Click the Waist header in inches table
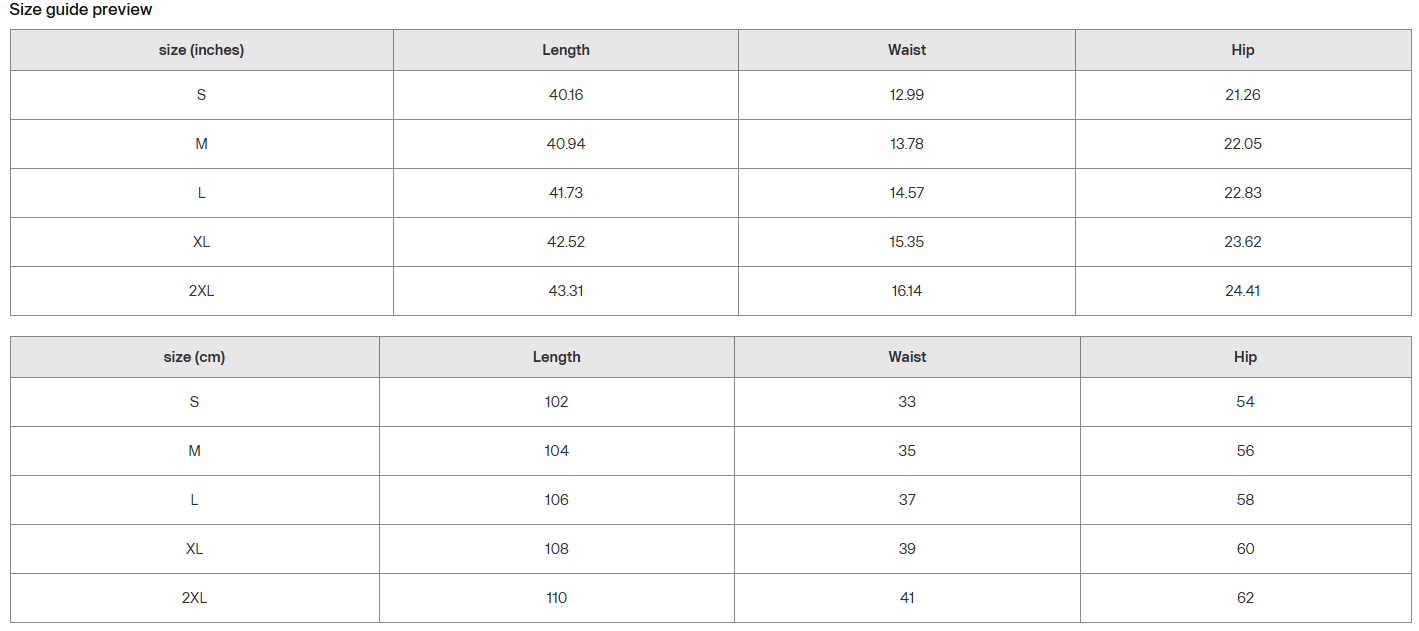1419x631 pixels. point(907,50)
